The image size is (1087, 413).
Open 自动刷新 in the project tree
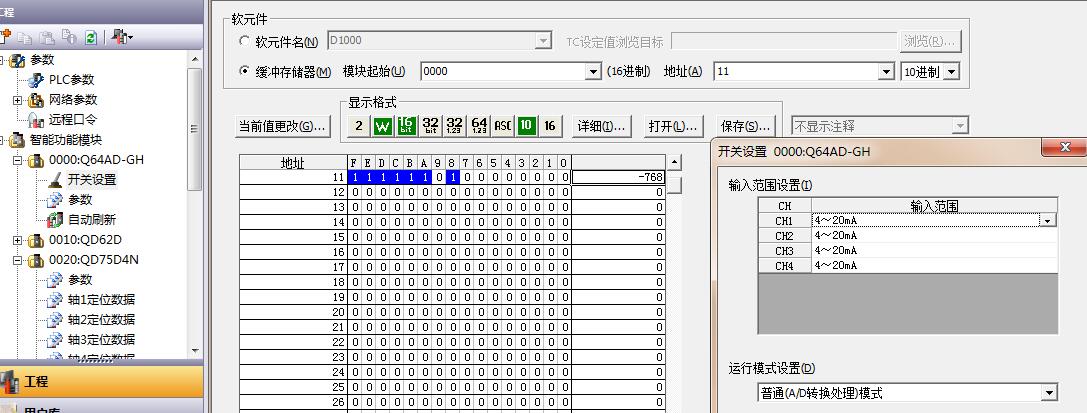(x=90, y=220)
